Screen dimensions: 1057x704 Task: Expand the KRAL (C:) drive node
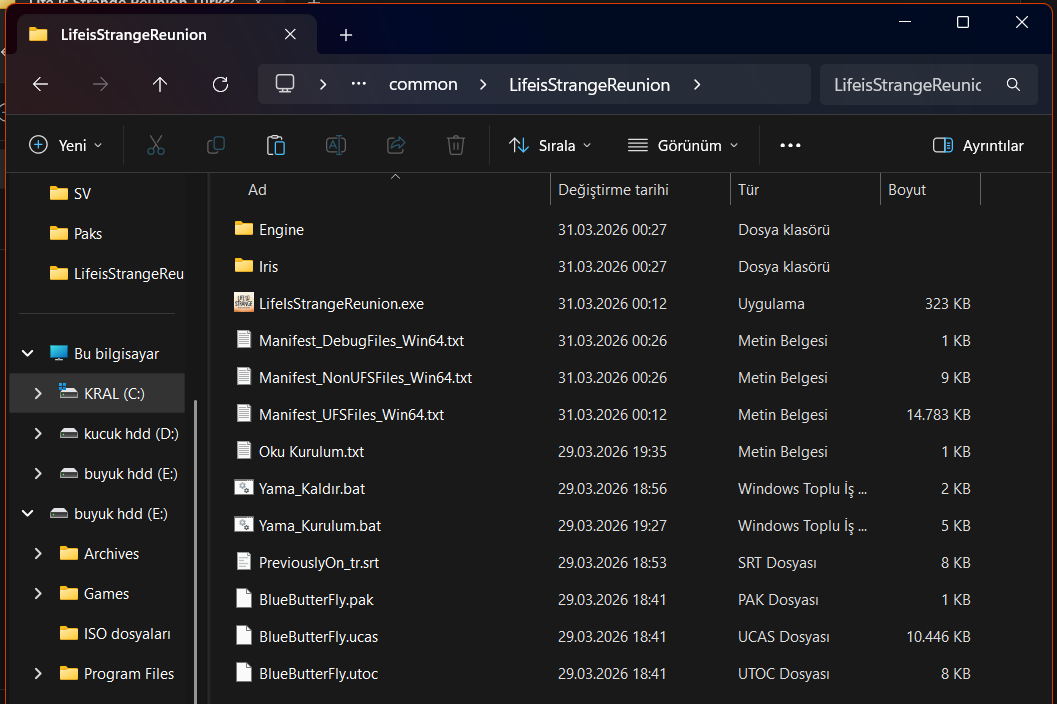point(38,393)
